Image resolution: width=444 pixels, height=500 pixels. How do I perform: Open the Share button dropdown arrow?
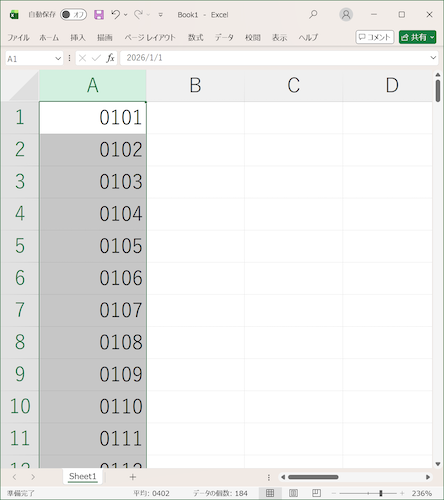[432, 37]
